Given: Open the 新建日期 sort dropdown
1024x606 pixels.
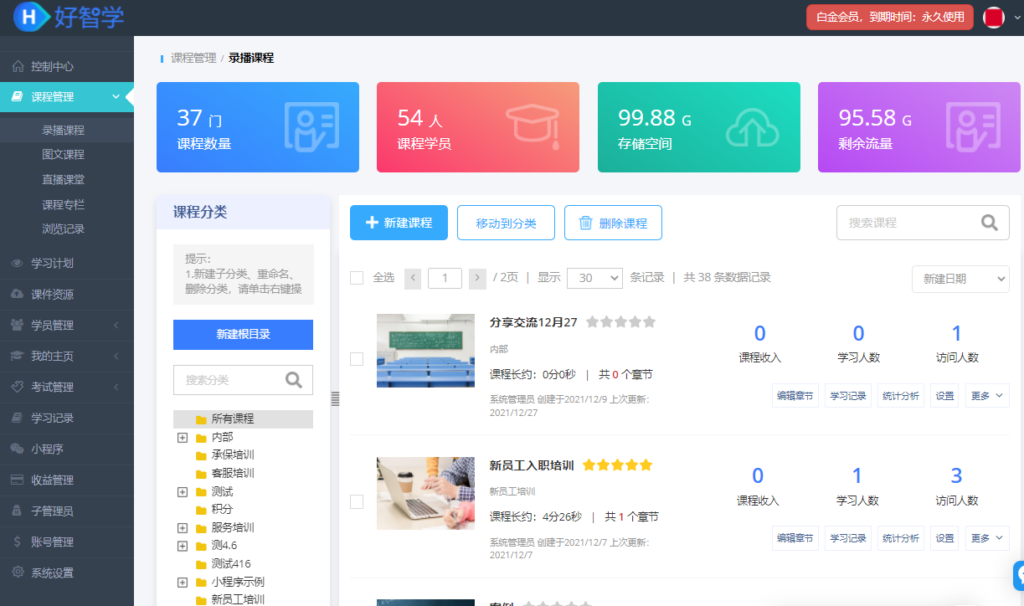Looking at the screenshot, I should (960, 279).
